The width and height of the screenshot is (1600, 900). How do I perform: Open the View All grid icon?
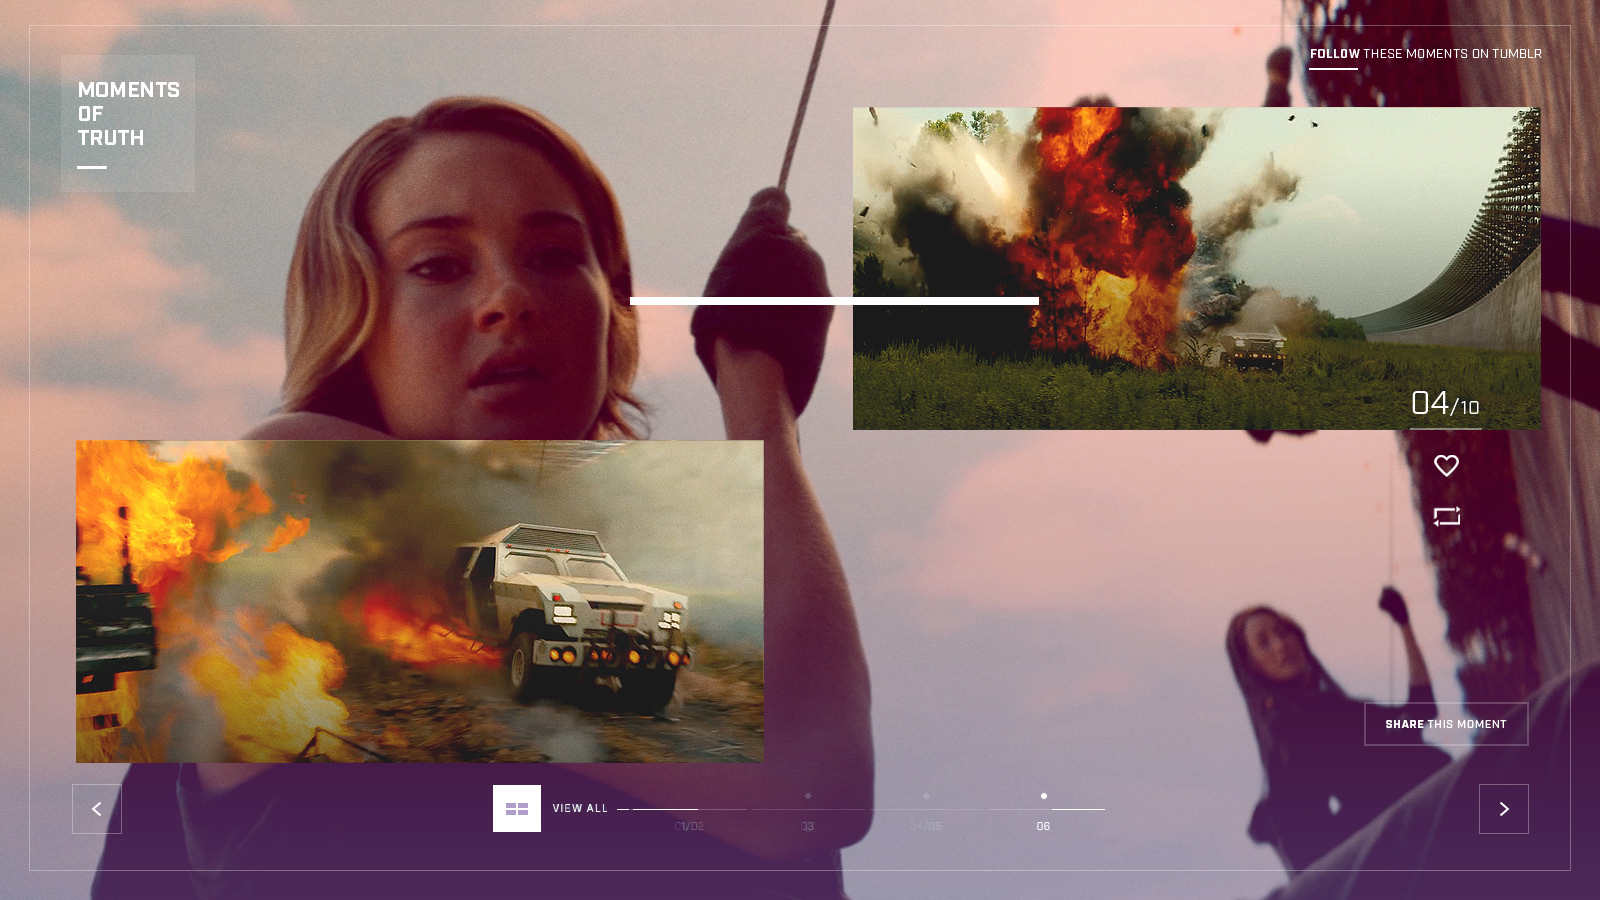[517, 808]
